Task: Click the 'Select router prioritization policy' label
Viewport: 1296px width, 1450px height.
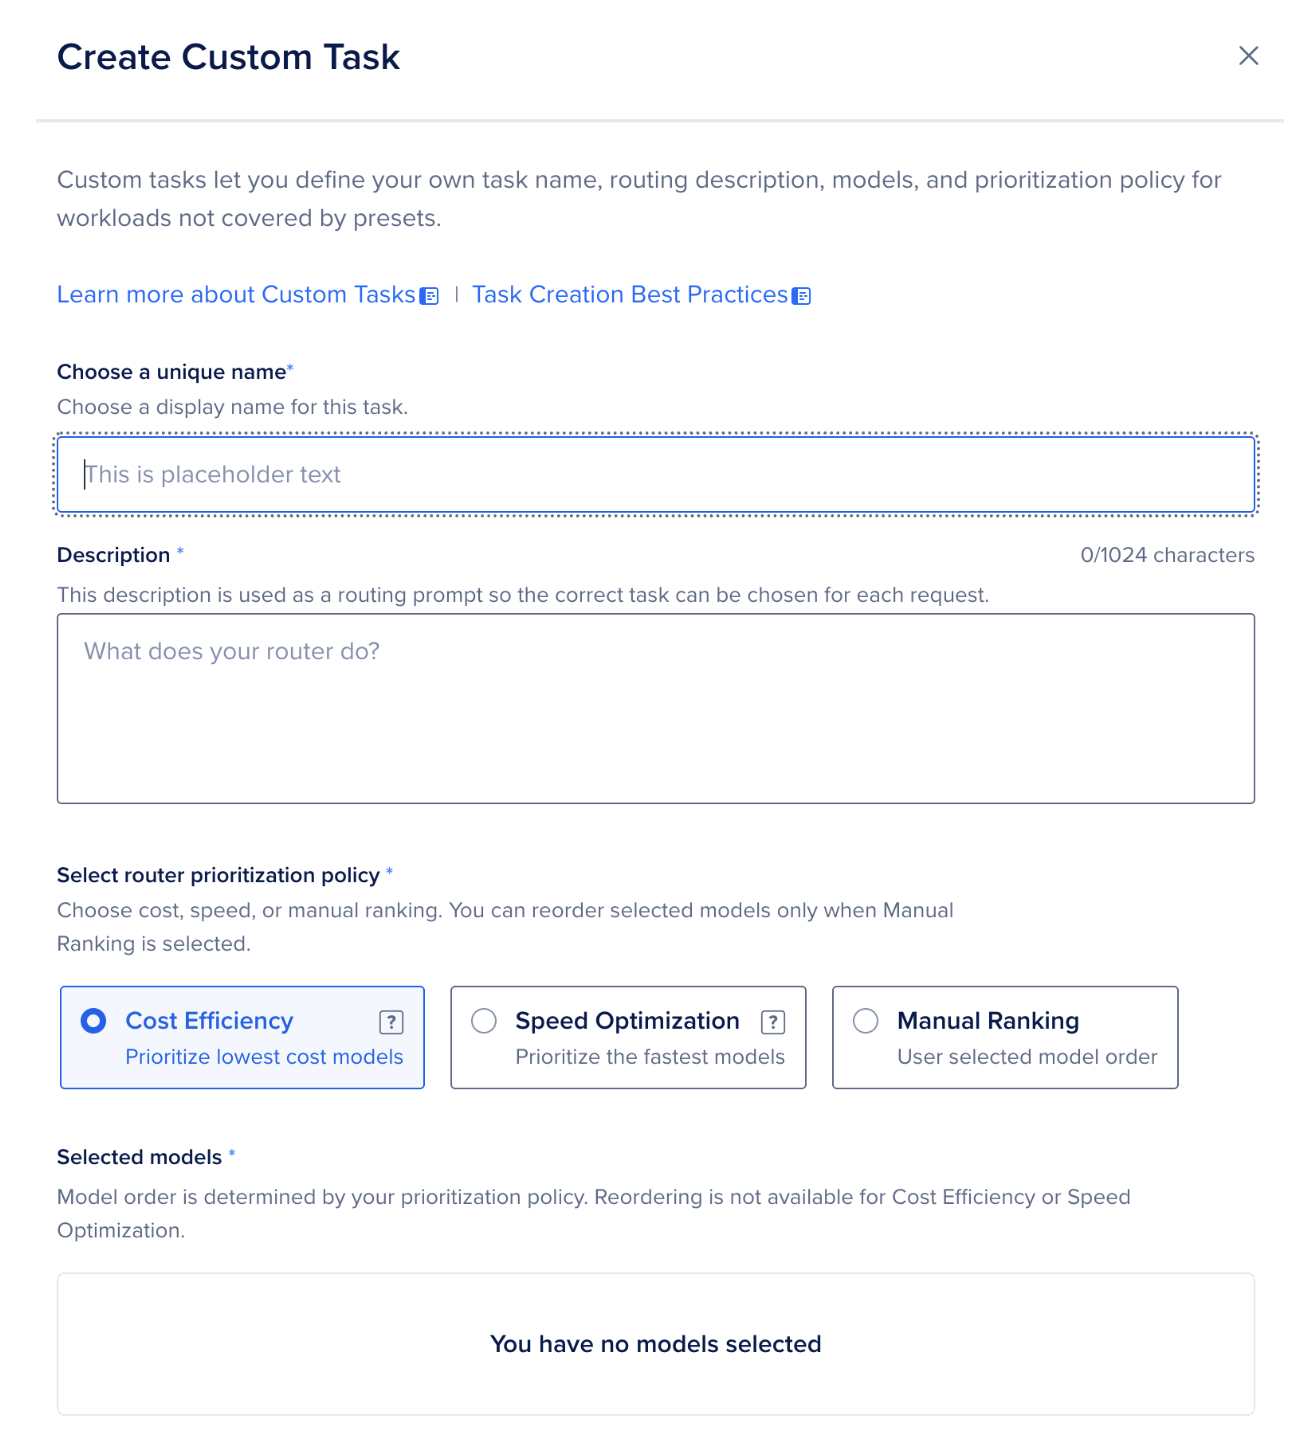Action: [218, 875]
